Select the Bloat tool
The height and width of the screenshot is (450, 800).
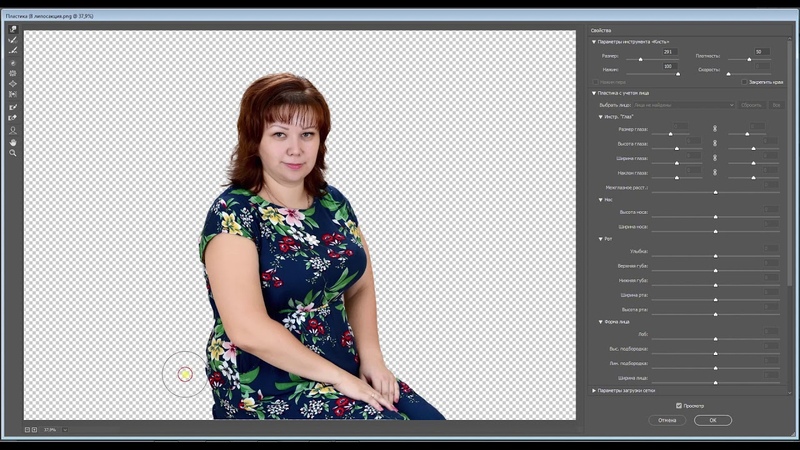click(x=13, y=84)
